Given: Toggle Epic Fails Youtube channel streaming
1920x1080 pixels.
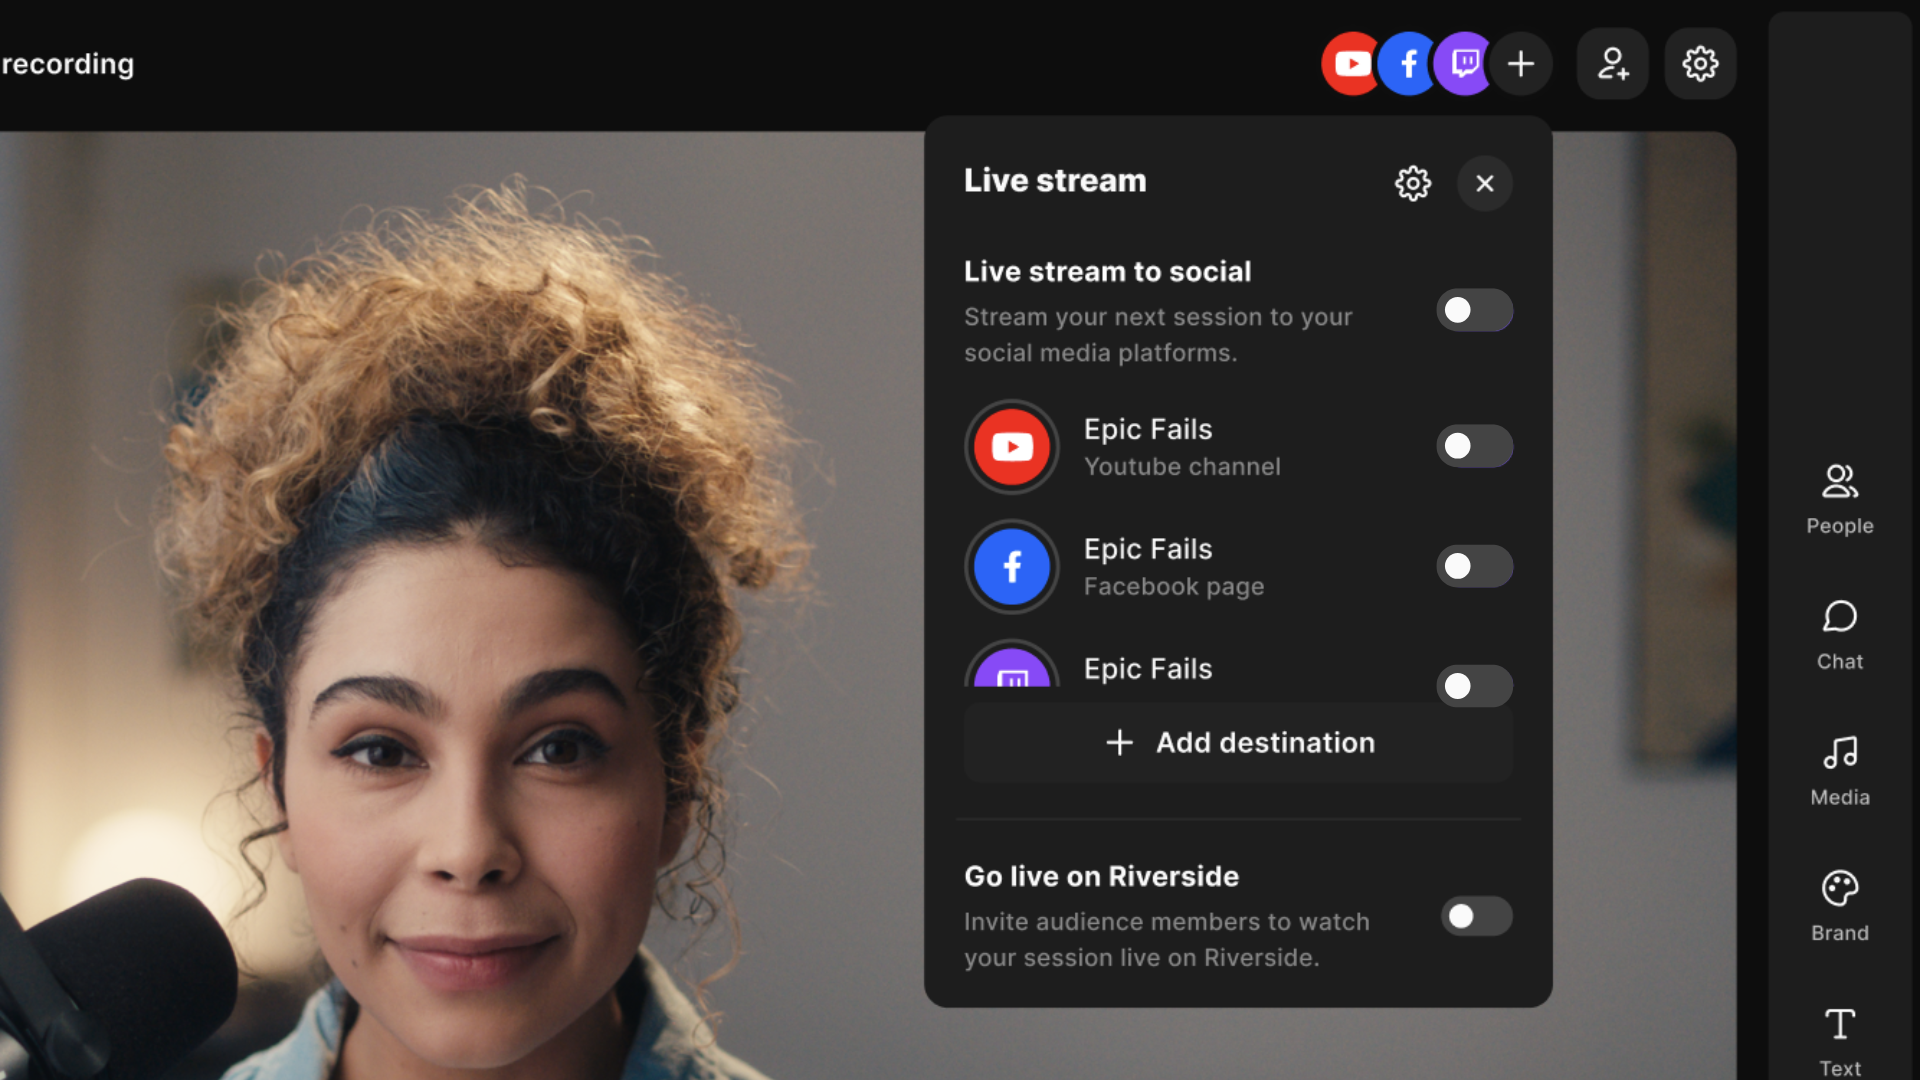Looking at the screenshot, I should tap(1475, 446).
